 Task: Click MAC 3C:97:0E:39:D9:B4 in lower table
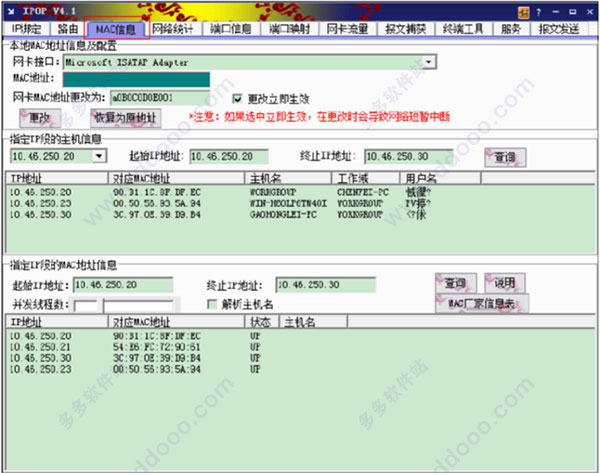coord(157,358)
